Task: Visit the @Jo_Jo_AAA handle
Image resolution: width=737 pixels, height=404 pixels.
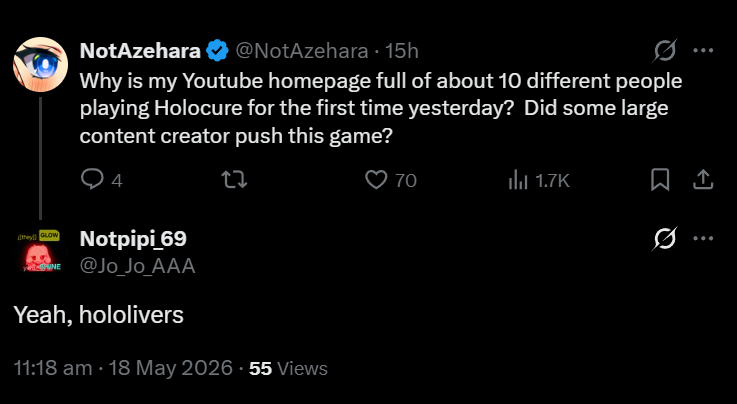Action: (137, 266)
